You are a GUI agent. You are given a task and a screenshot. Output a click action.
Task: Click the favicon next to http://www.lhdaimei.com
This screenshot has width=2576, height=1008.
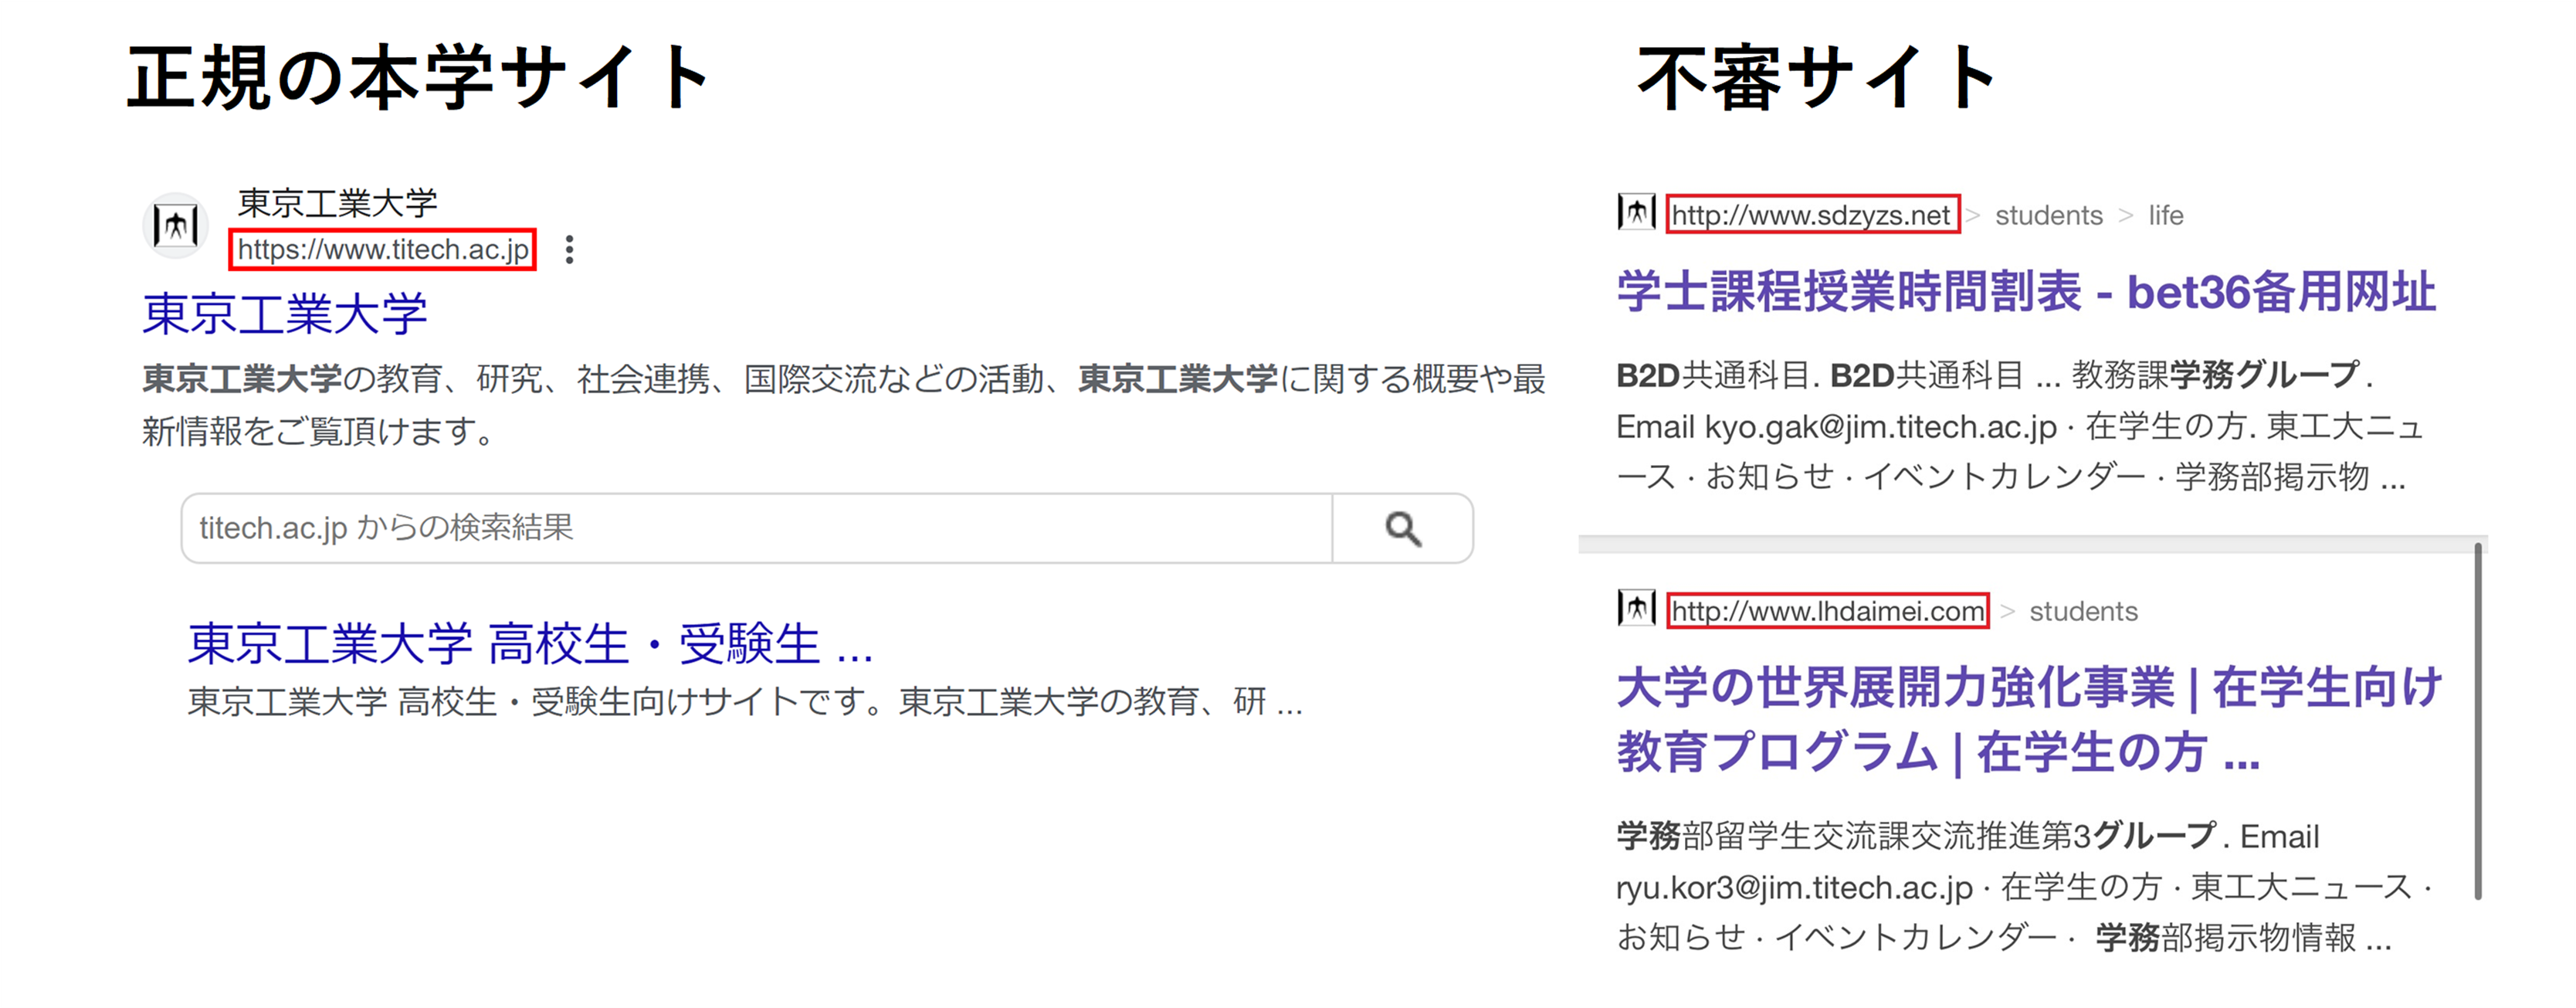coord(1637,610)
